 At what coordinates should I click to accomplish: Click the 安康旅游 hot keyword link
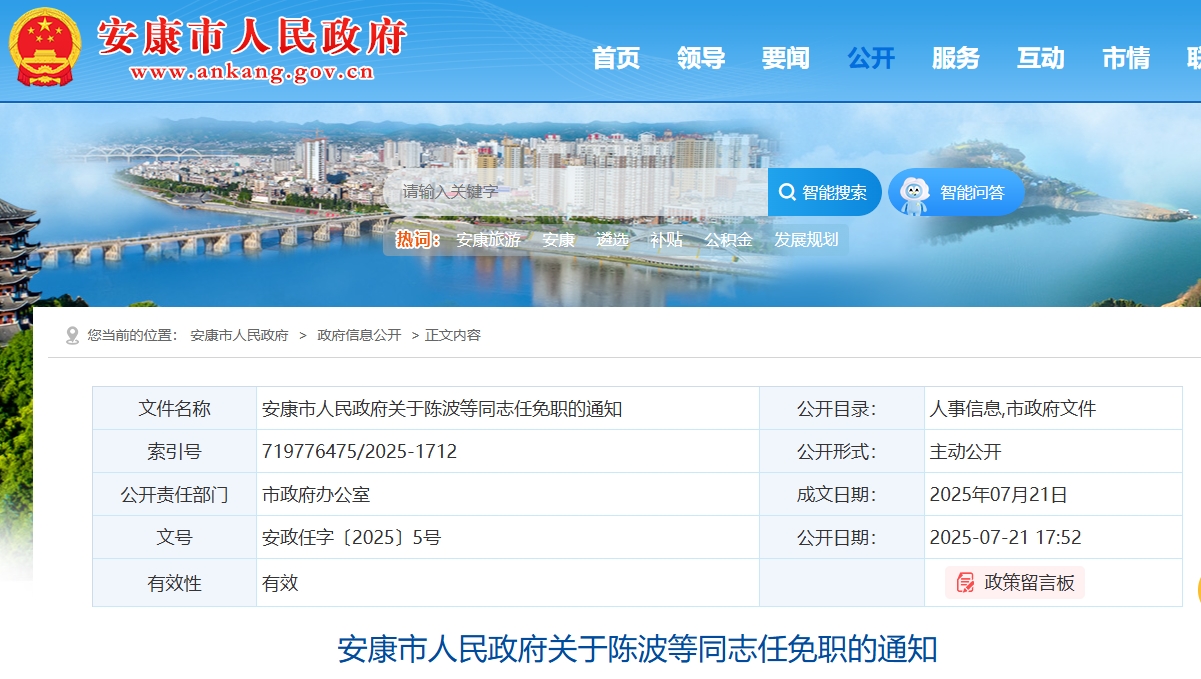(488, 240)
